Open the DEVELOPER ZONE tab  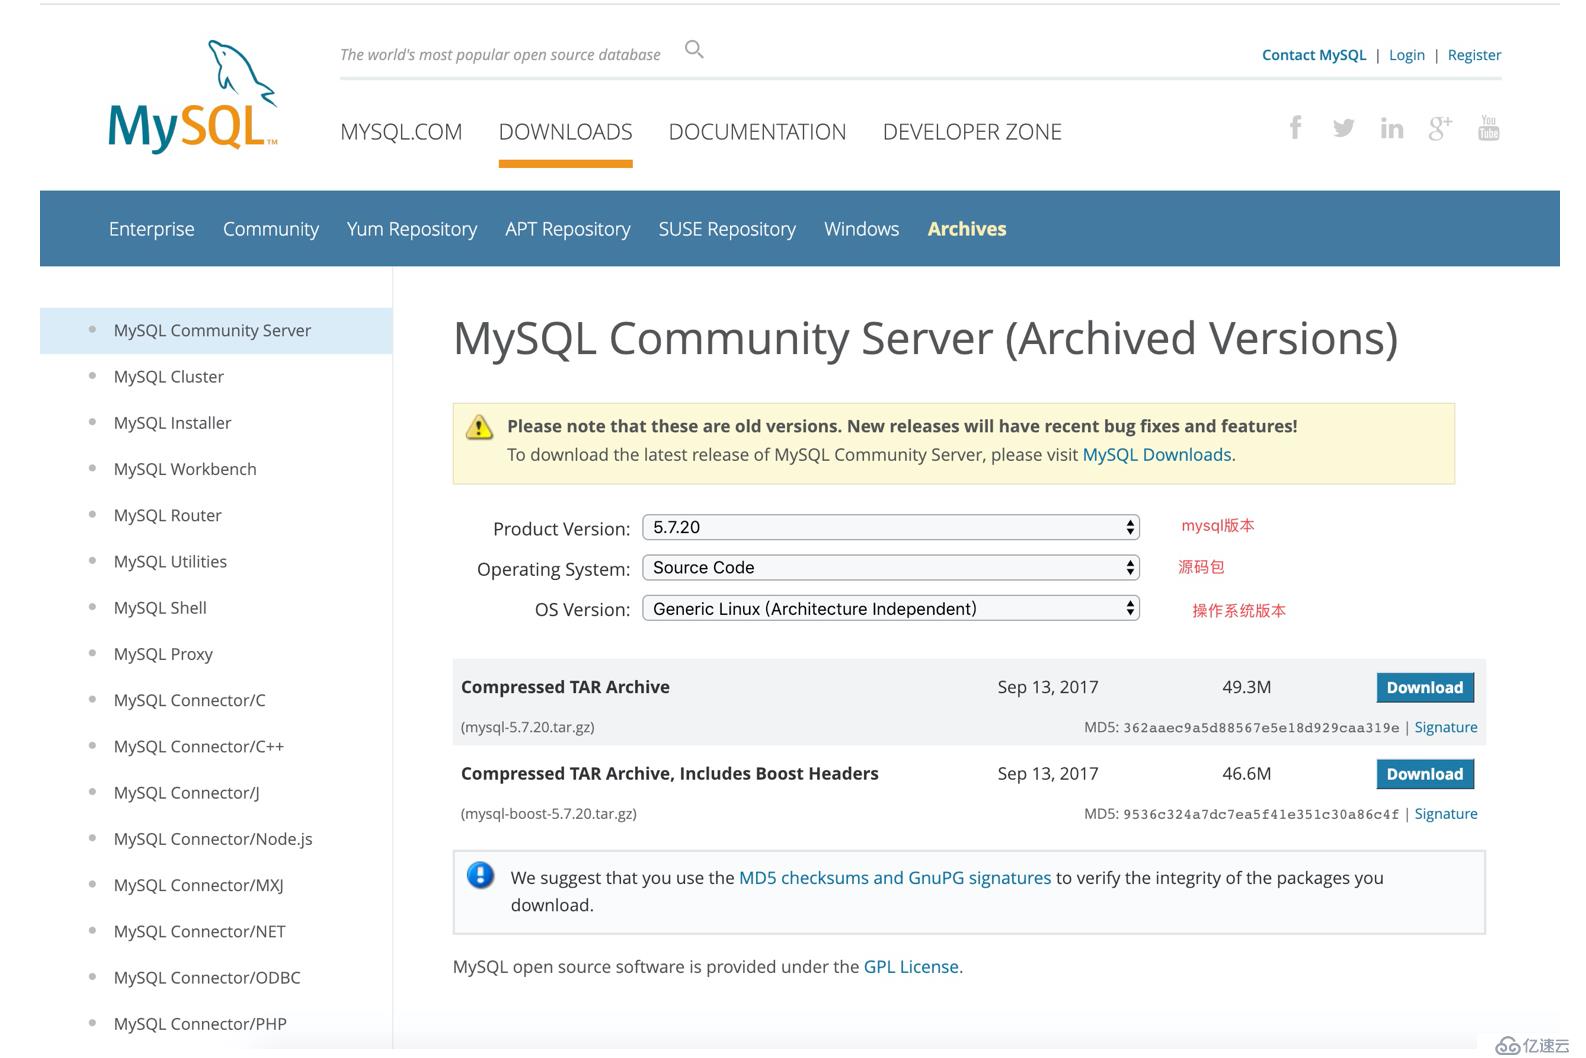click(972, 132)
